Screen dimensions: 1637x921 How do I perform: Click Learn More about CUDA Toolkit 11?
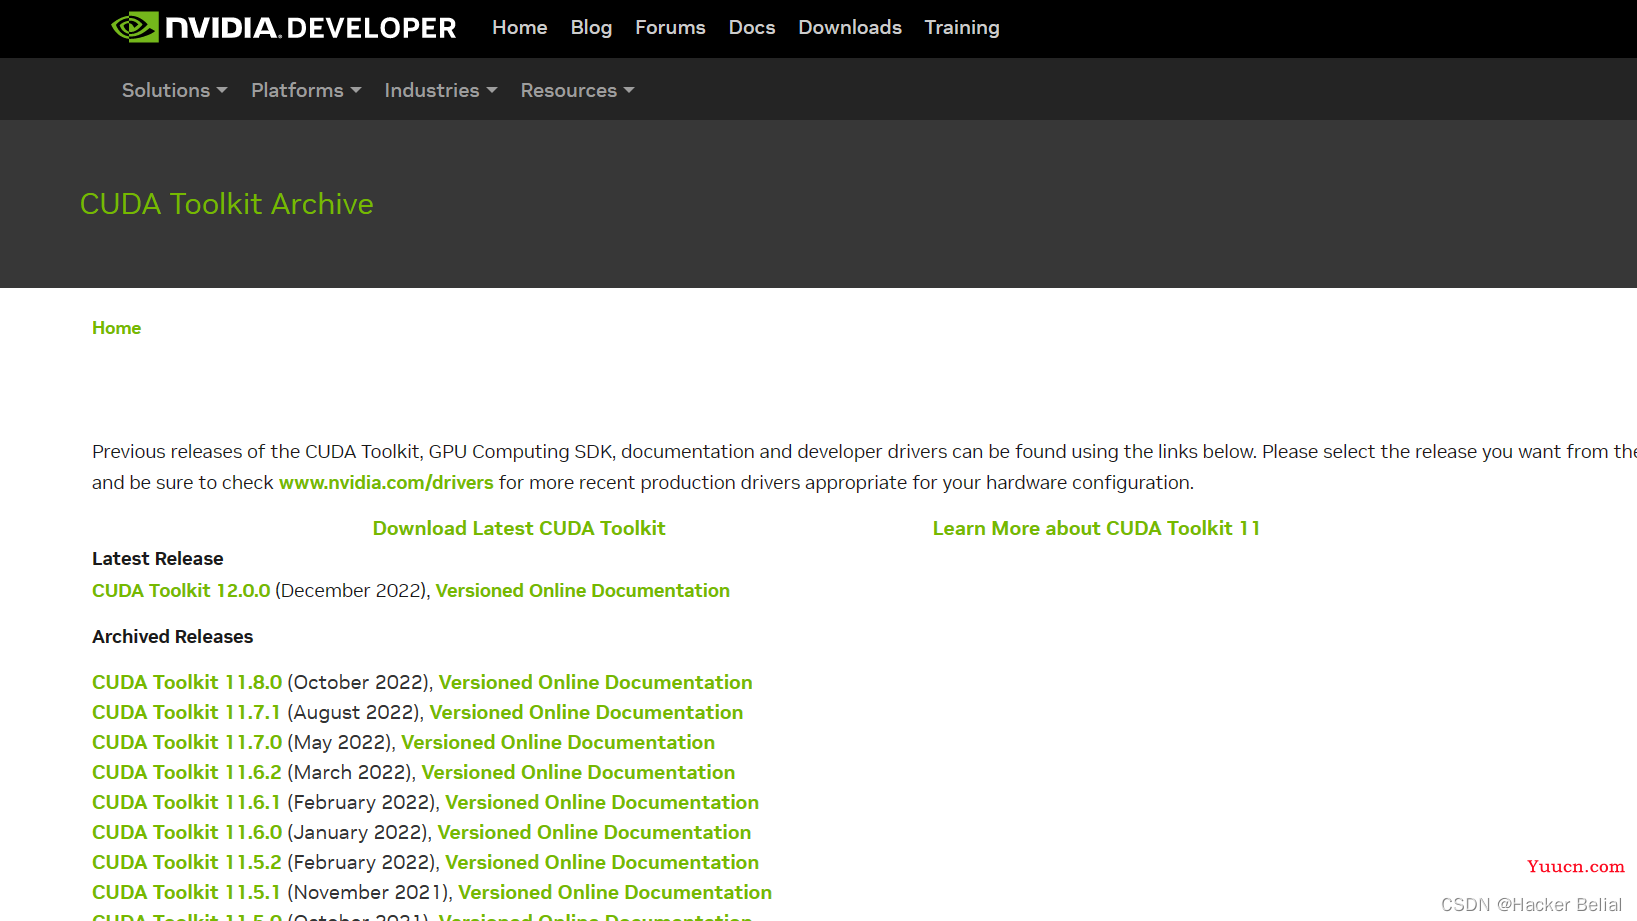click(x=1096, y=528)
